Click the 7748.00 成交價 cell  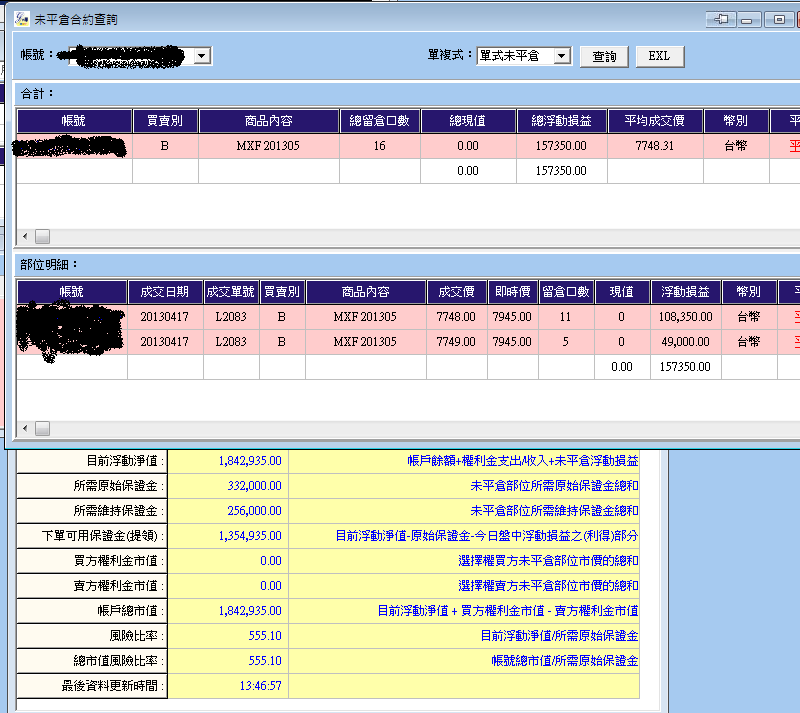pyautogui.click(x=456, y=317)
